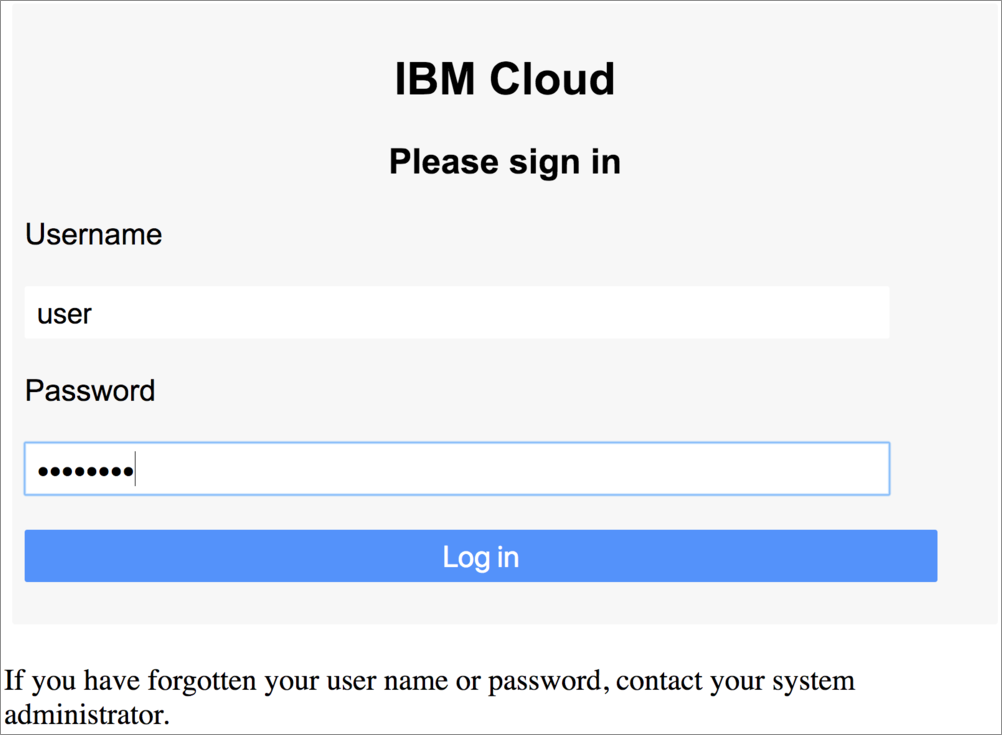The width and height of the screenshot is (1002, 735).
Task: Click the 'IBM Cloud' heading text
Action: (505, 79)
